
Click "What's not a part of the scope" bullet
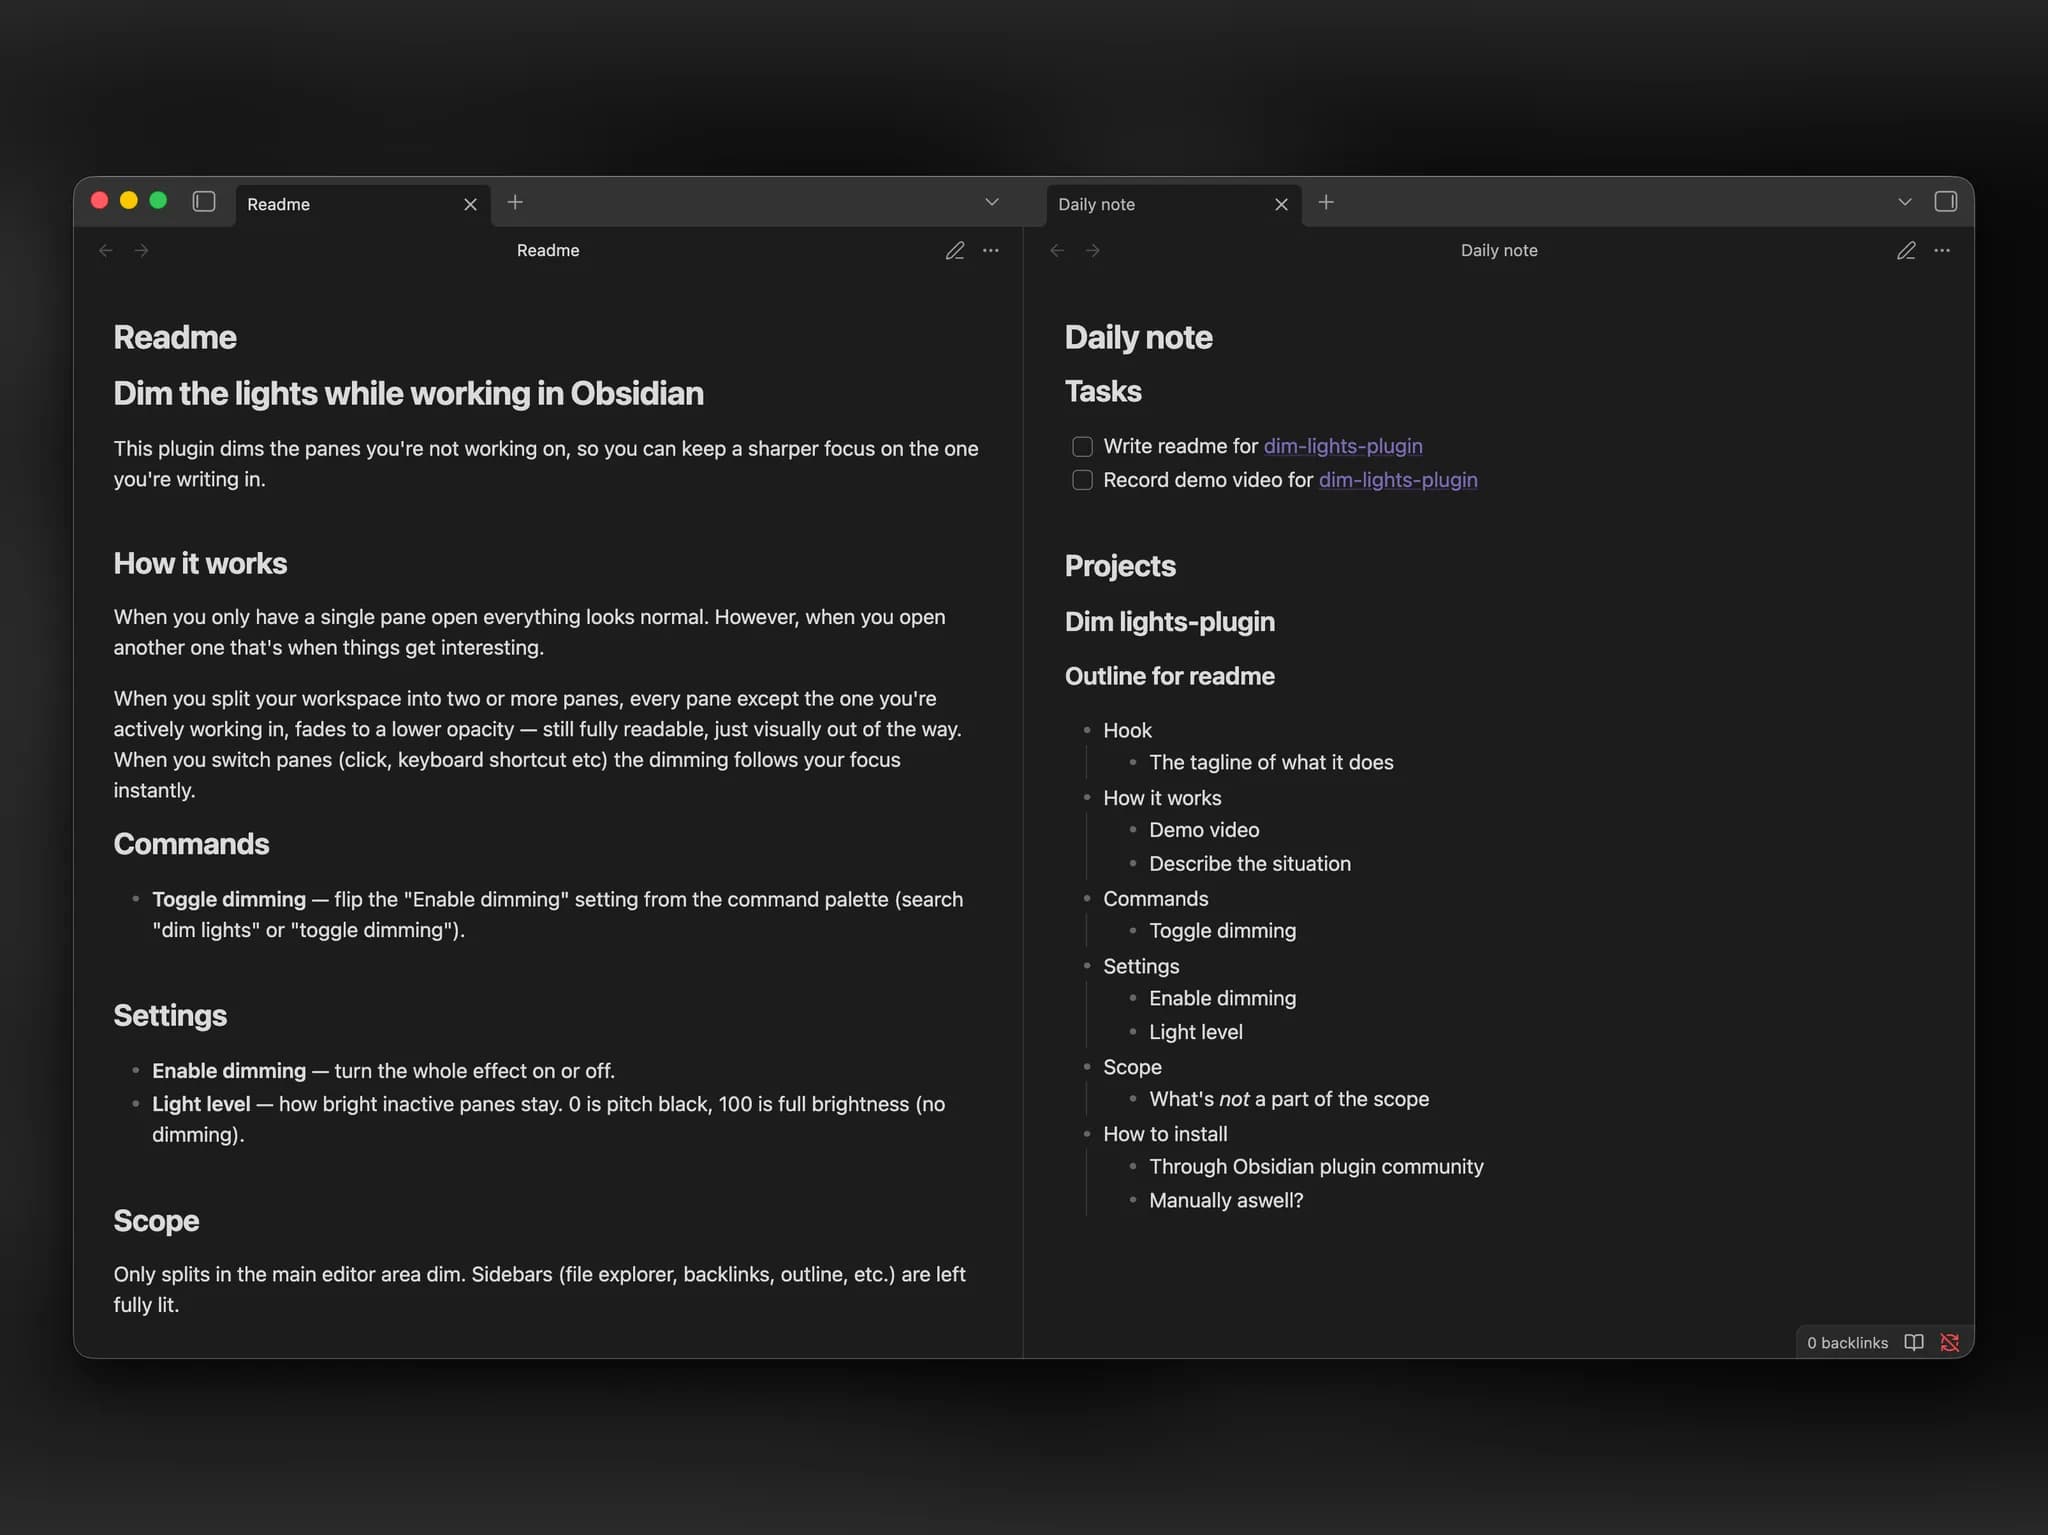point(1289,1099)
